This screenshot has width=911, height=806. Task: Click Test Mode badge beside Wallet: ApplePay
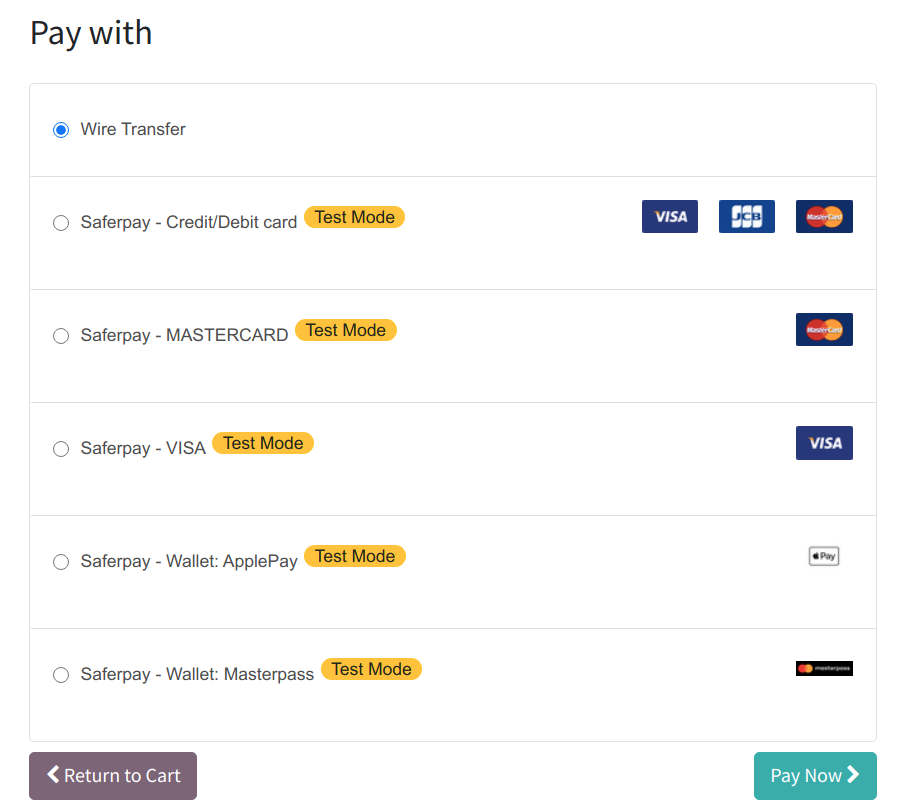click(x=354, y=556)
